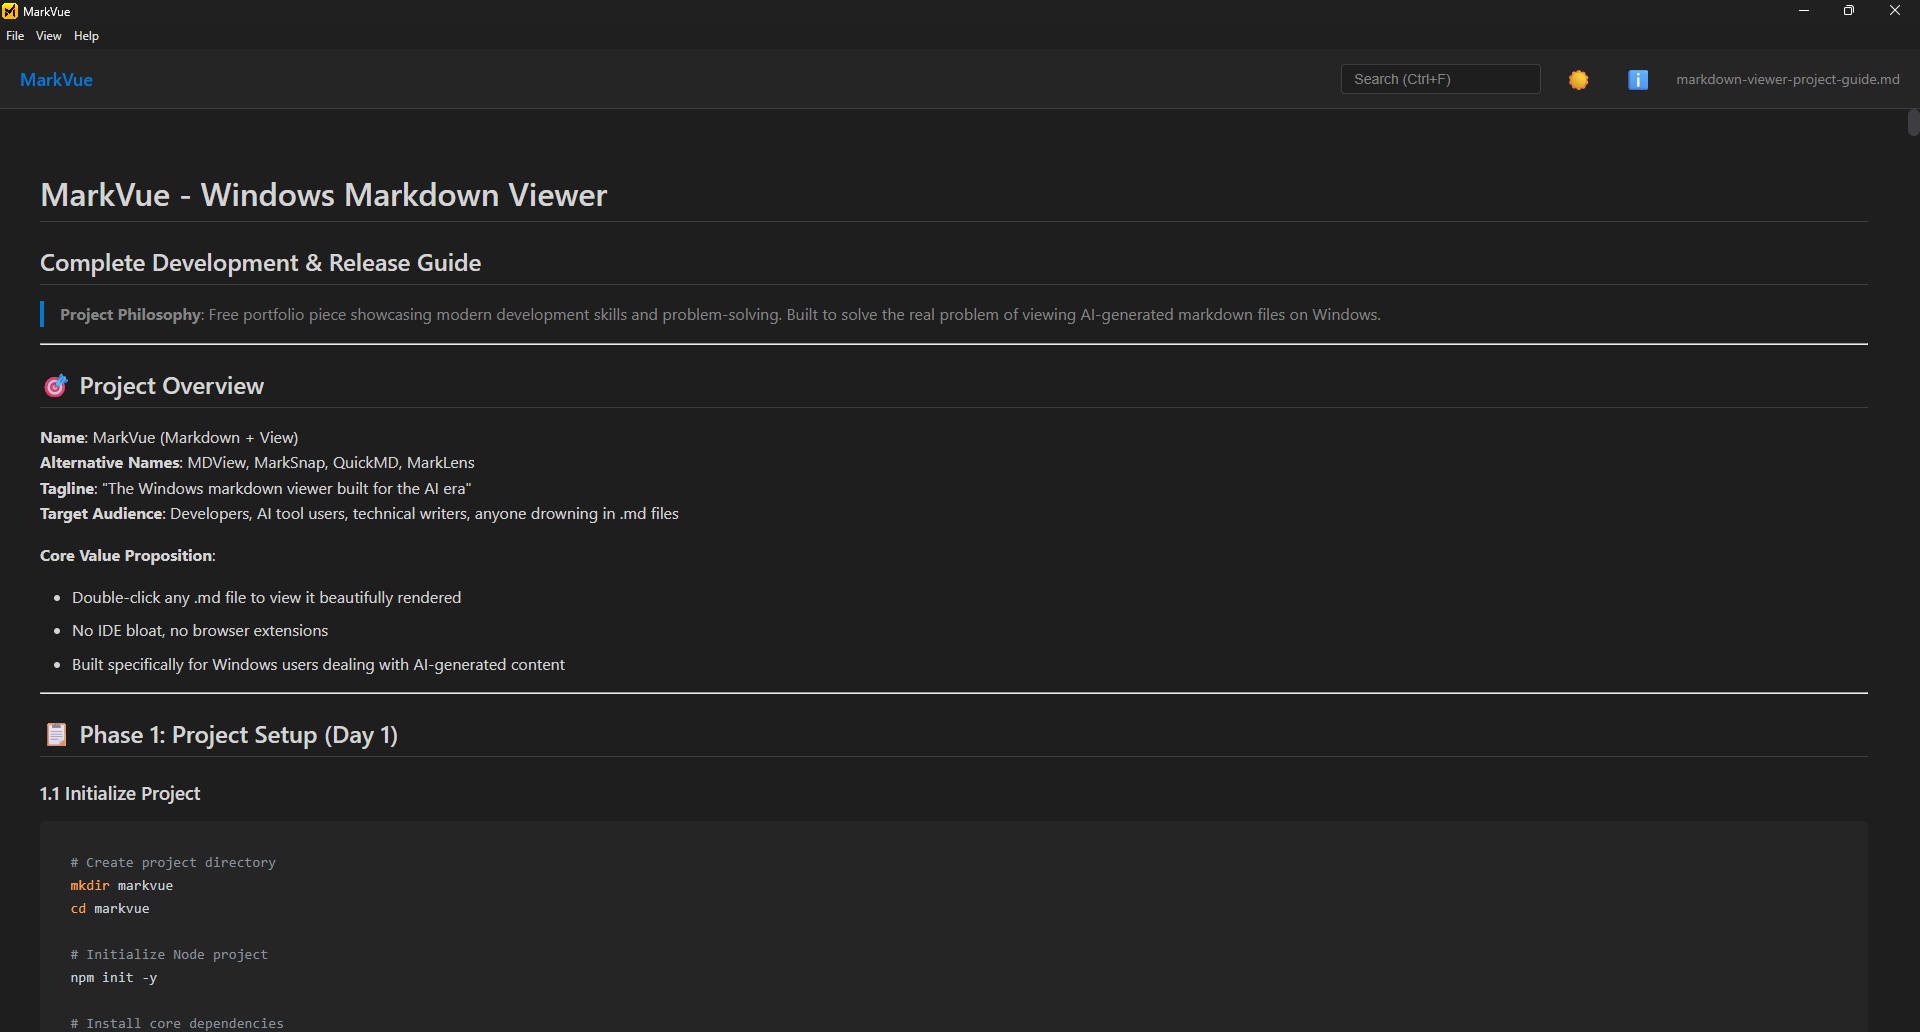
Task: Open the Help menu
Action: click(86, 36)
